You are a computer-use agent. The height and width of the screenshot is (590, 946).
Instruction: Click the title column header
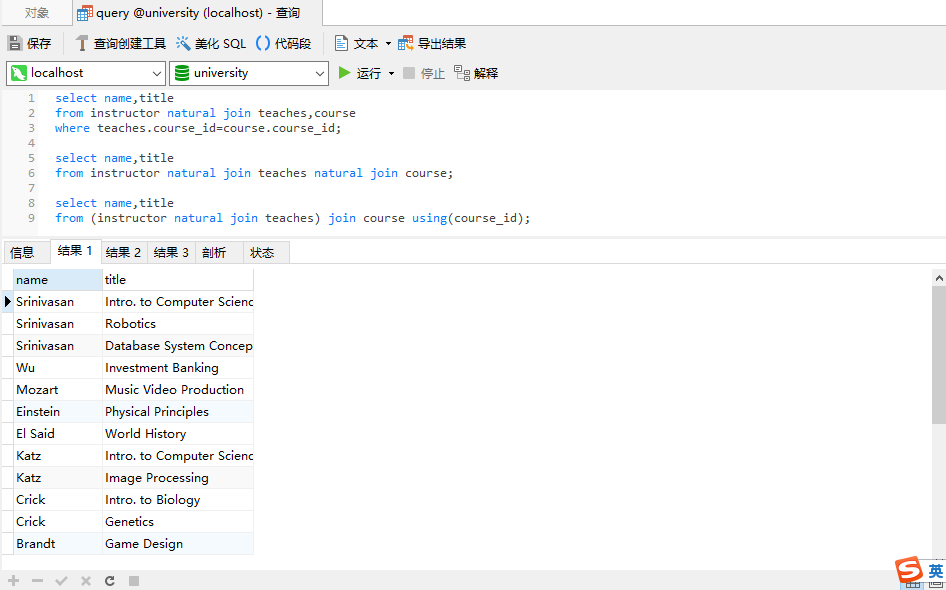point(178,280)
